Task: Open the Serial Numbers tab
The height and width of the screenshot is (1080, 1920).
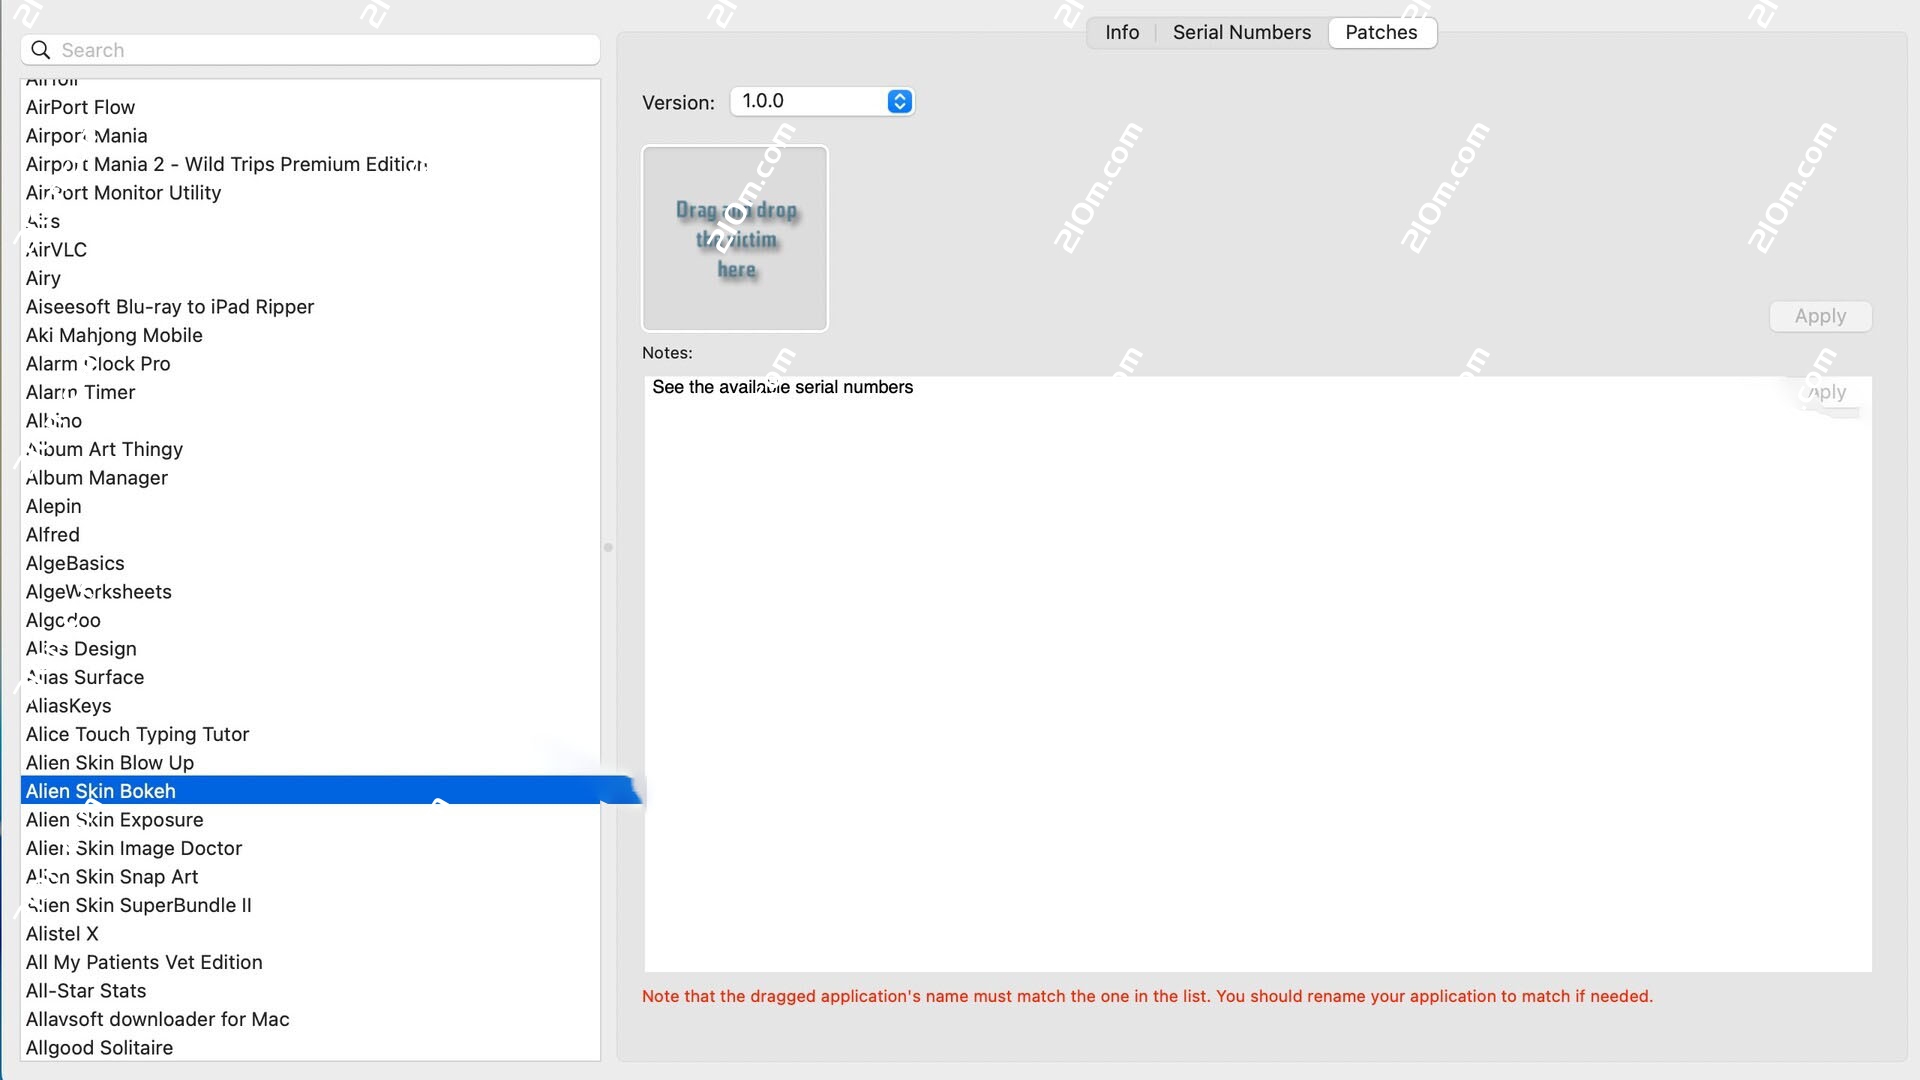Action: point(1241,32)
